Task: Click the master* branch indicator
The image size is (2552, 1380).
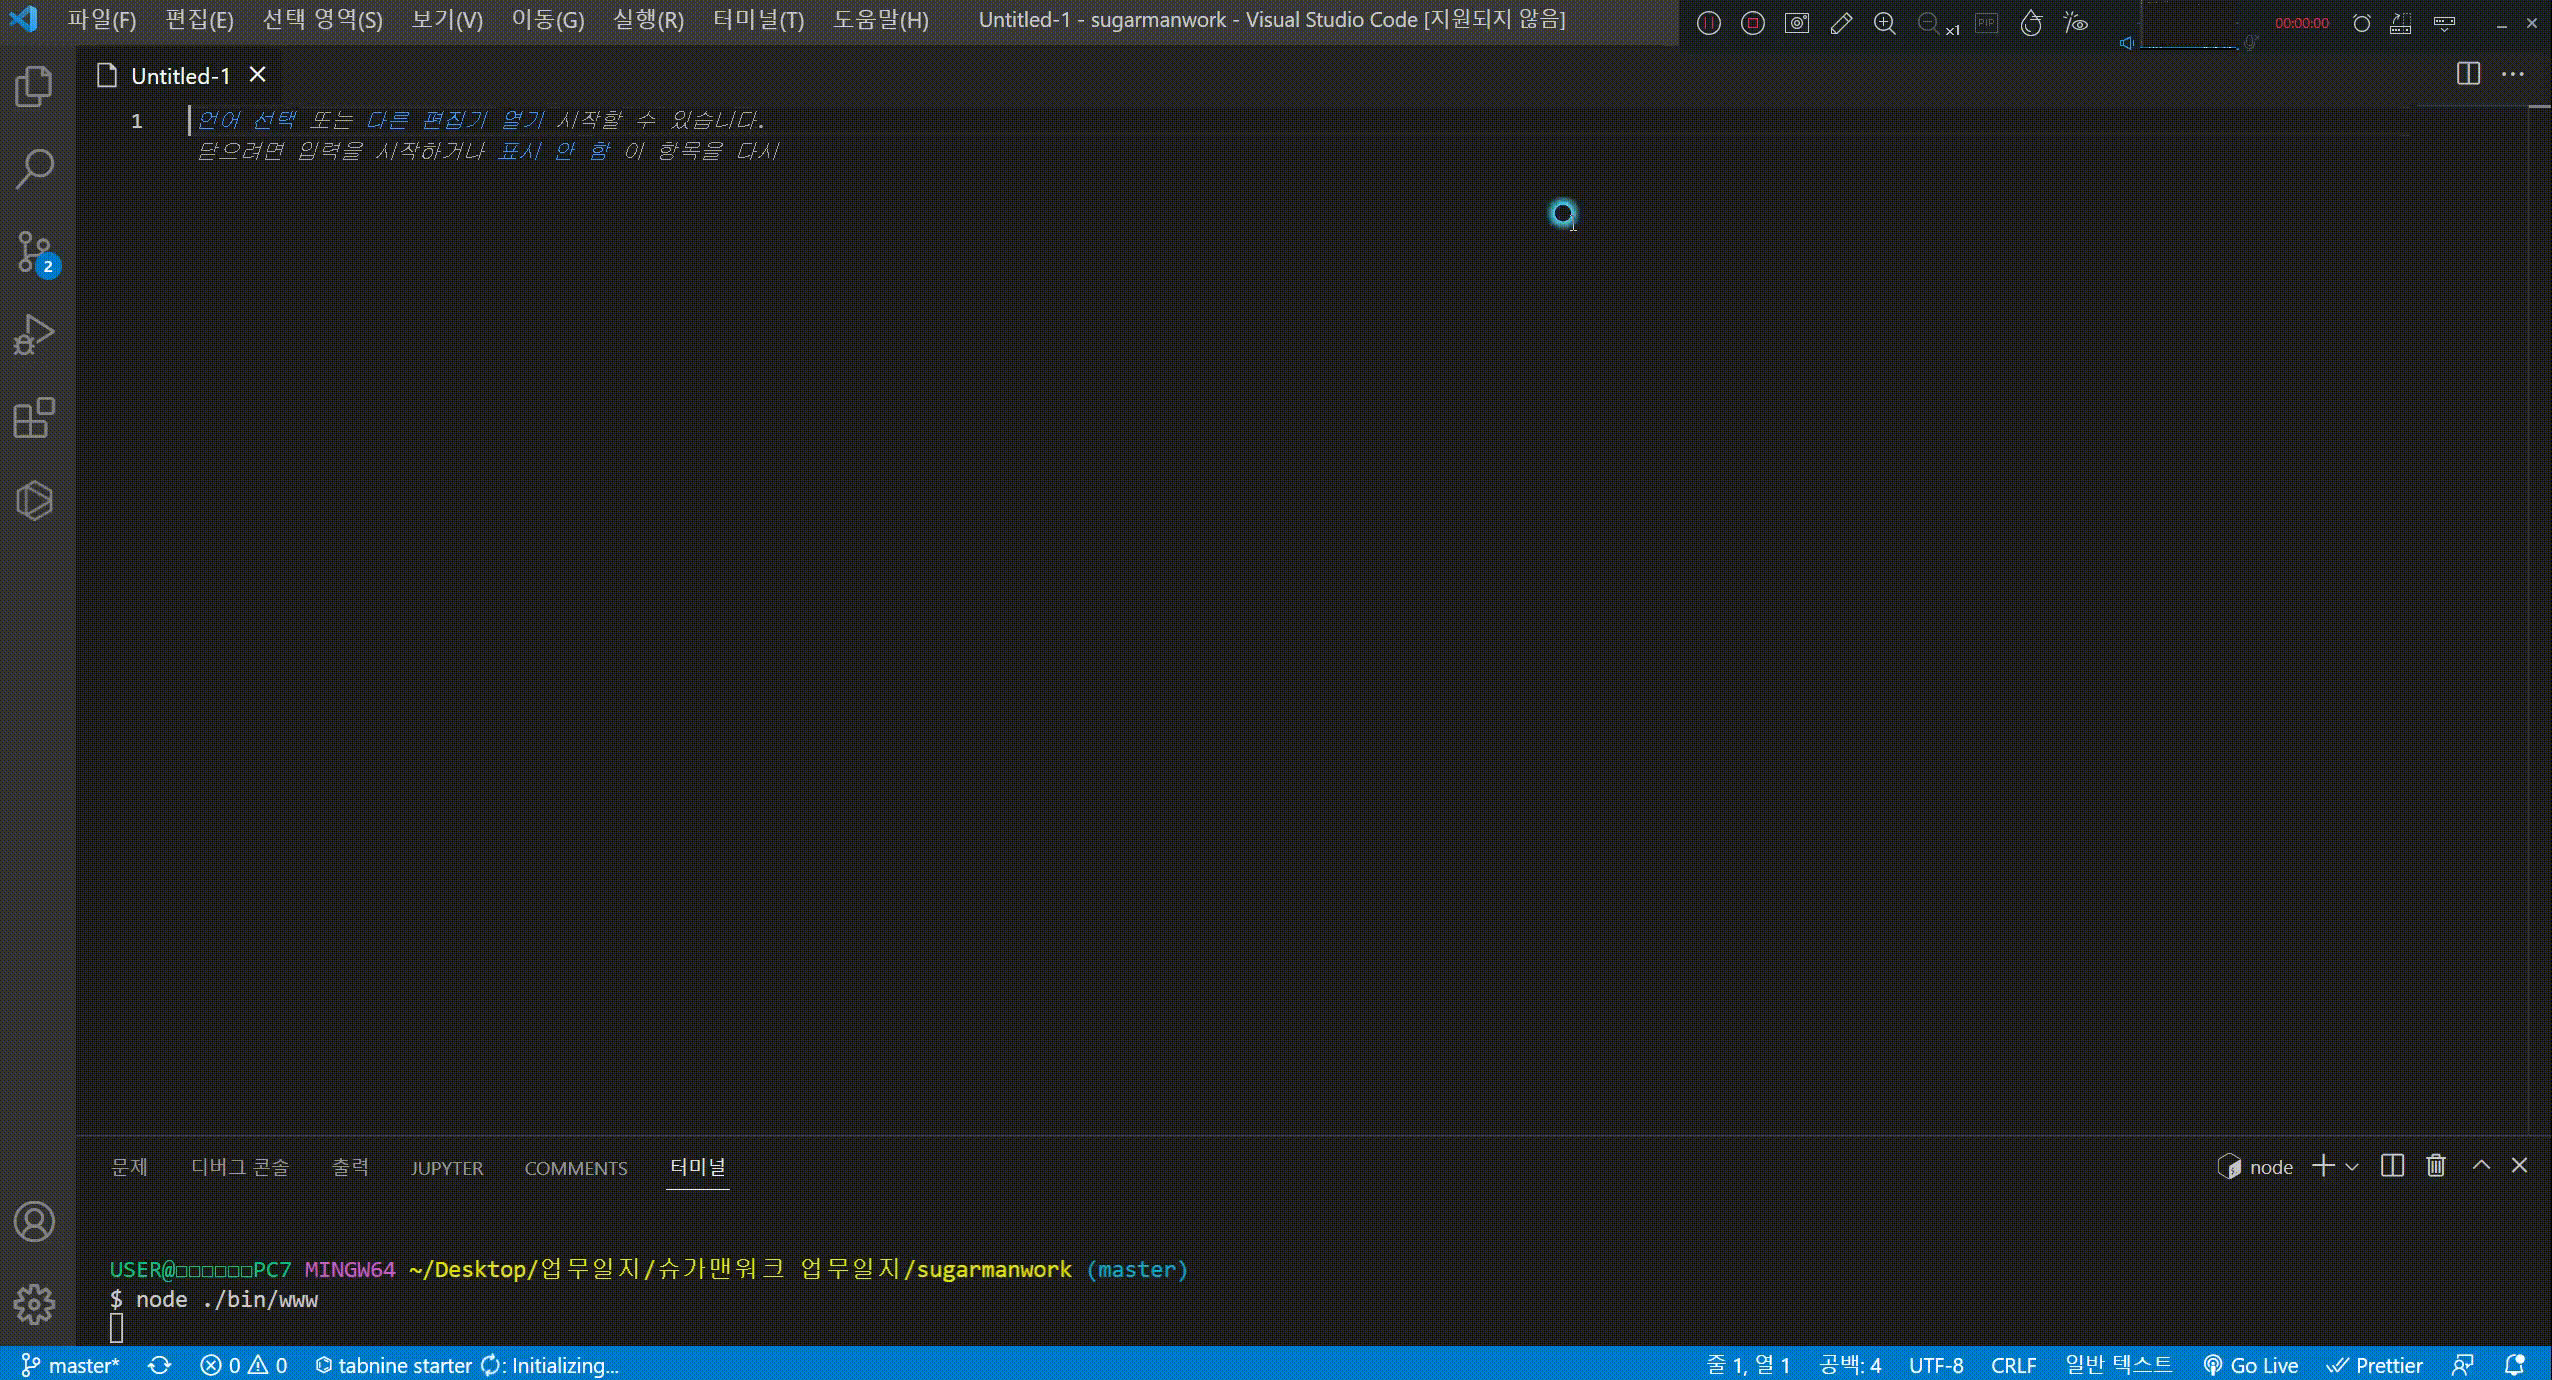Action: [x=70, y=1365]
